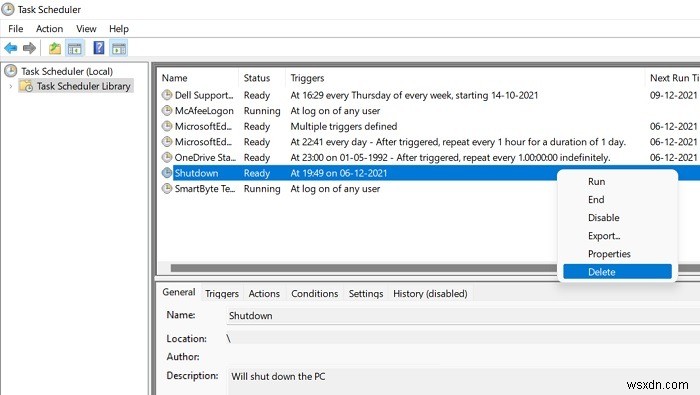Viewport: 700px width, 395px height.
Task: Select the SmartByte Te... task name
Action: point(204,189)
